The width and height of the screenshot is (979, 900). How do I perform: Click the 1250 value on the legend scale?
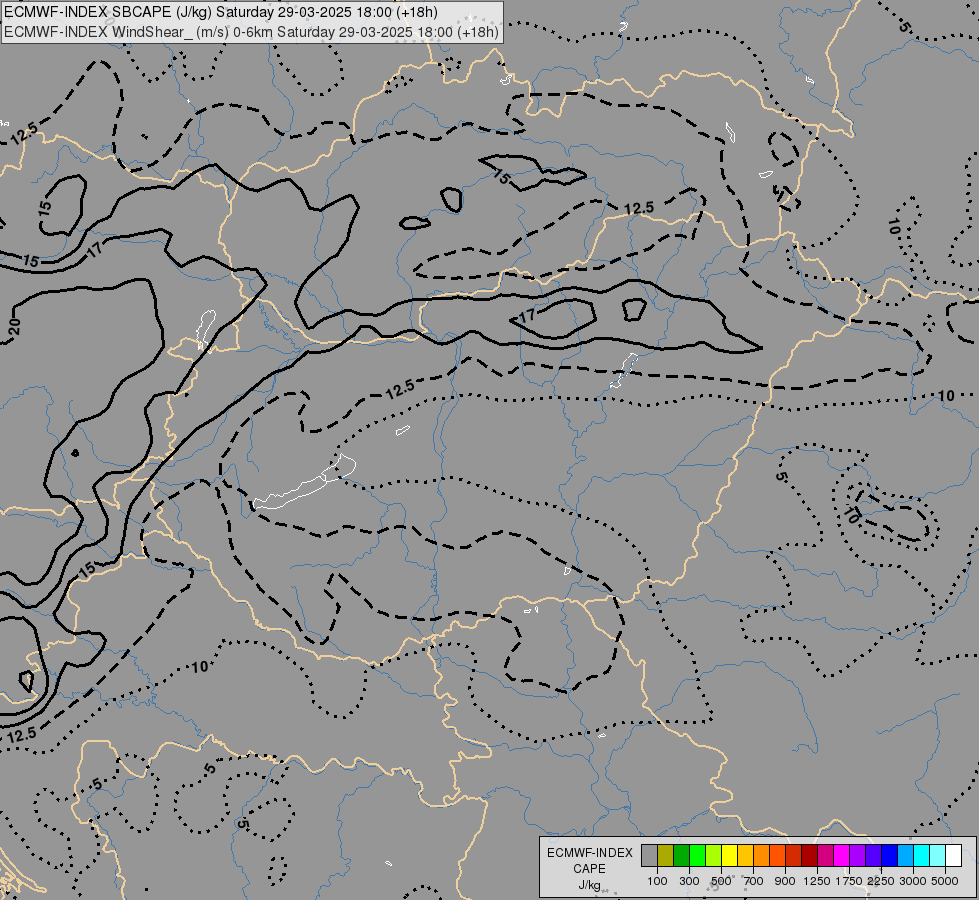(817, 881)
